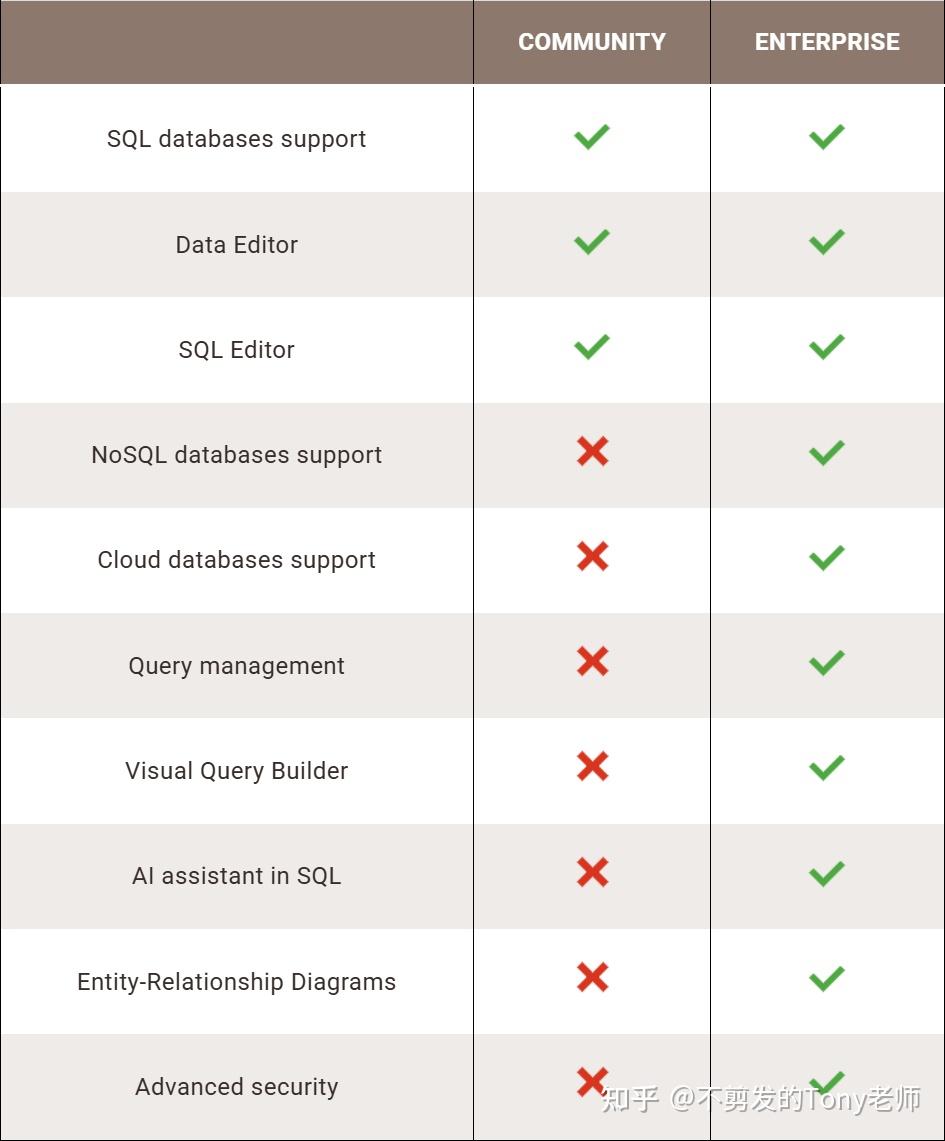
Task: Click the Community red X for NoSQL databases support
Action: click(x=593, y=452)
